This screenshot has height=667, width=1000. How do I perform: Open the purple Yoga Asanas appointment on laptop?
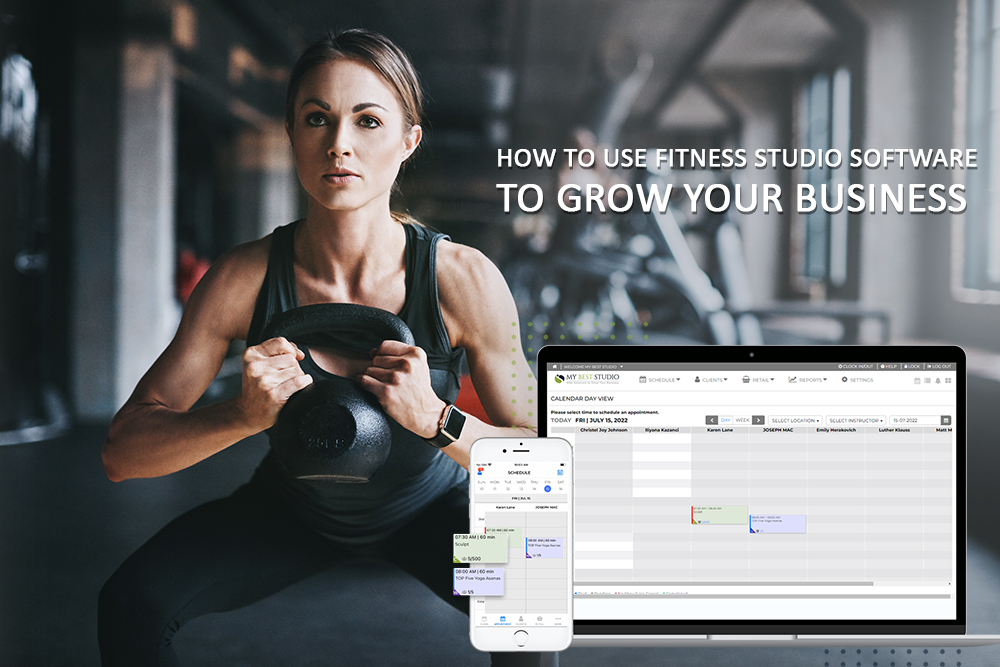(x=777, y=524)
